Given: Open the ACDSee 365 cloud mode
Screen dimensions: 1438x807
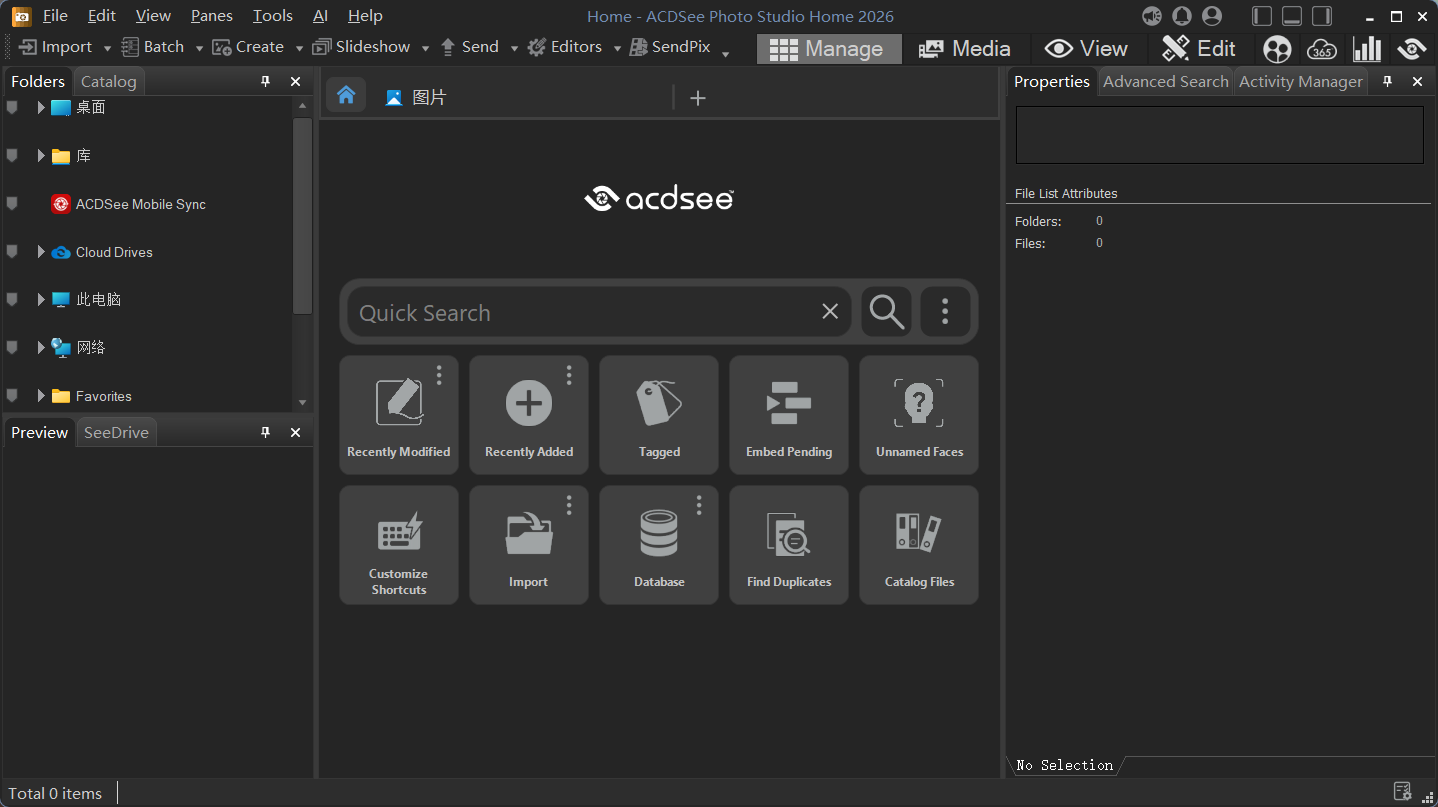Looking at the screenshot, I should 1322,49.
